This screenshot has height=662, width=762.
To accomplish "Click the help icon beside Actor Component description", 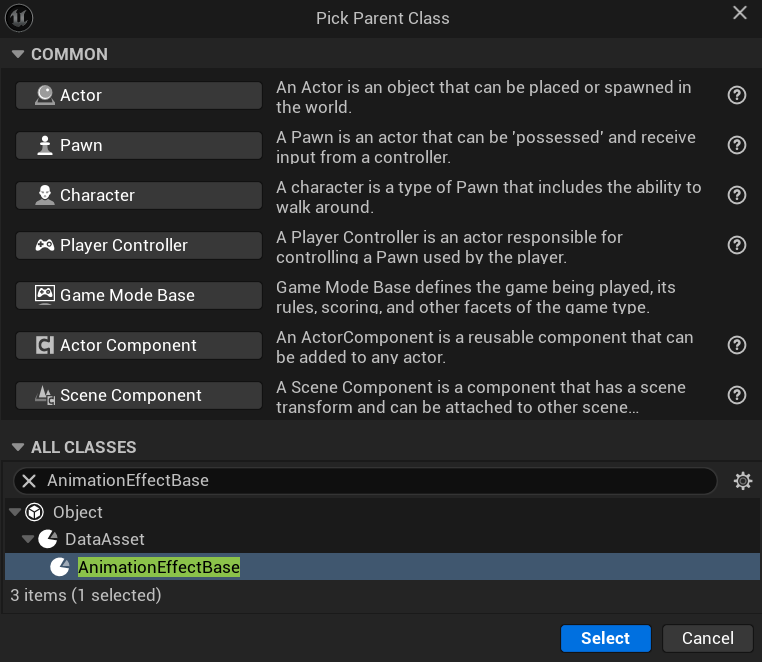I will (737, 345).
